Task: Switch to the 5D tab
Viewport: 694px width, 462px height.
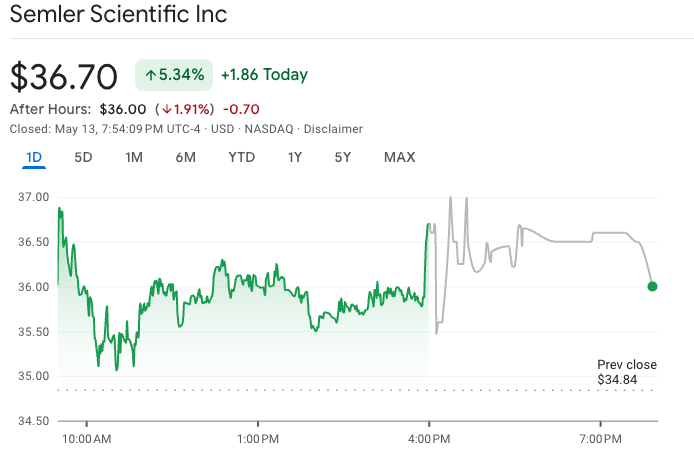Action: tap(83, 157)
